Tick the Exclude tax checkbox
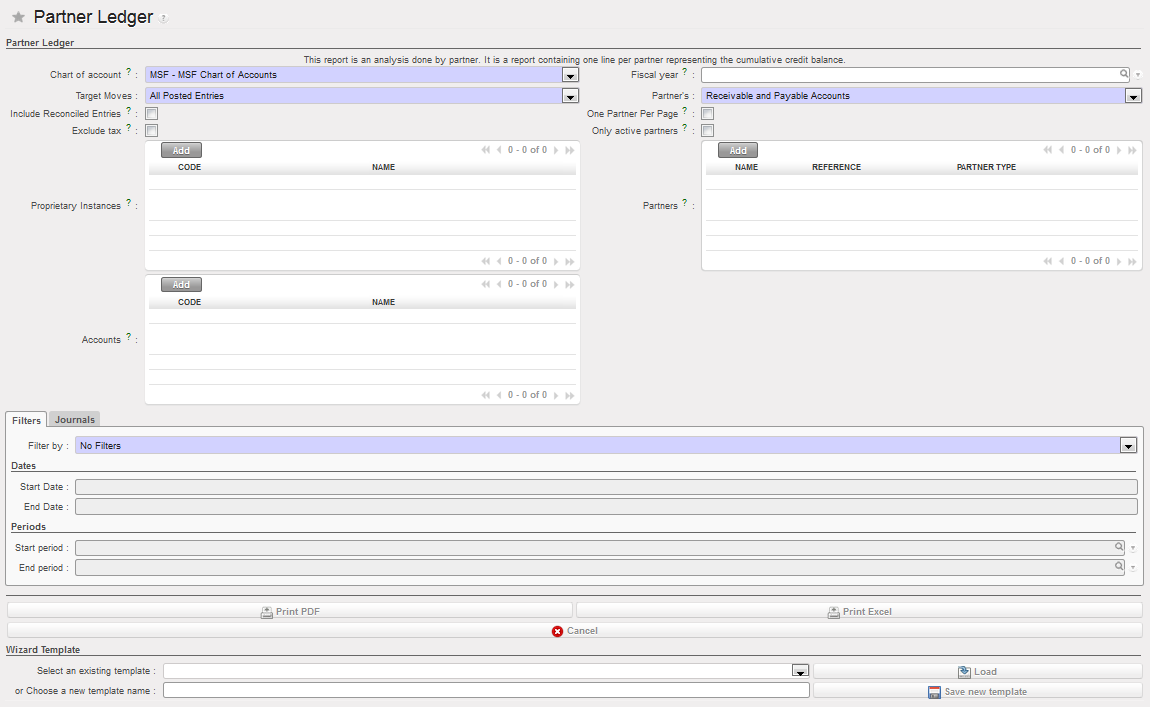Image resolution: width=1150 pixels, height=707 pixels. click(x=152, y=131)
